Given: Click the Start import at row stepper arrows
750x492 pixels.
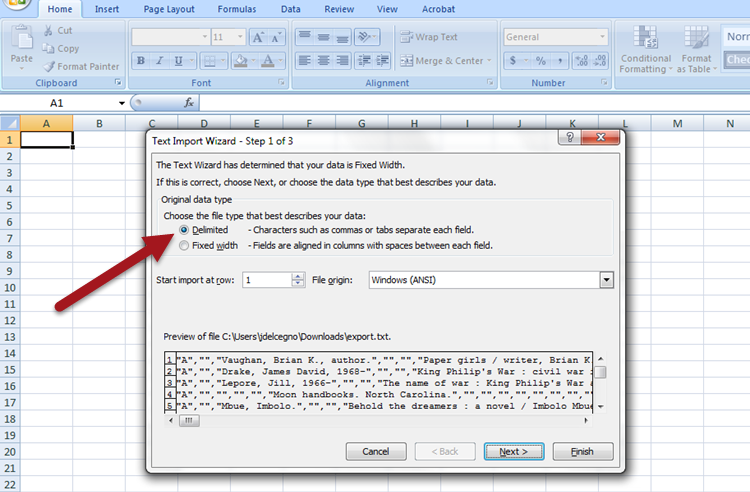Looking at the screenshot, I should pos(298,280).
